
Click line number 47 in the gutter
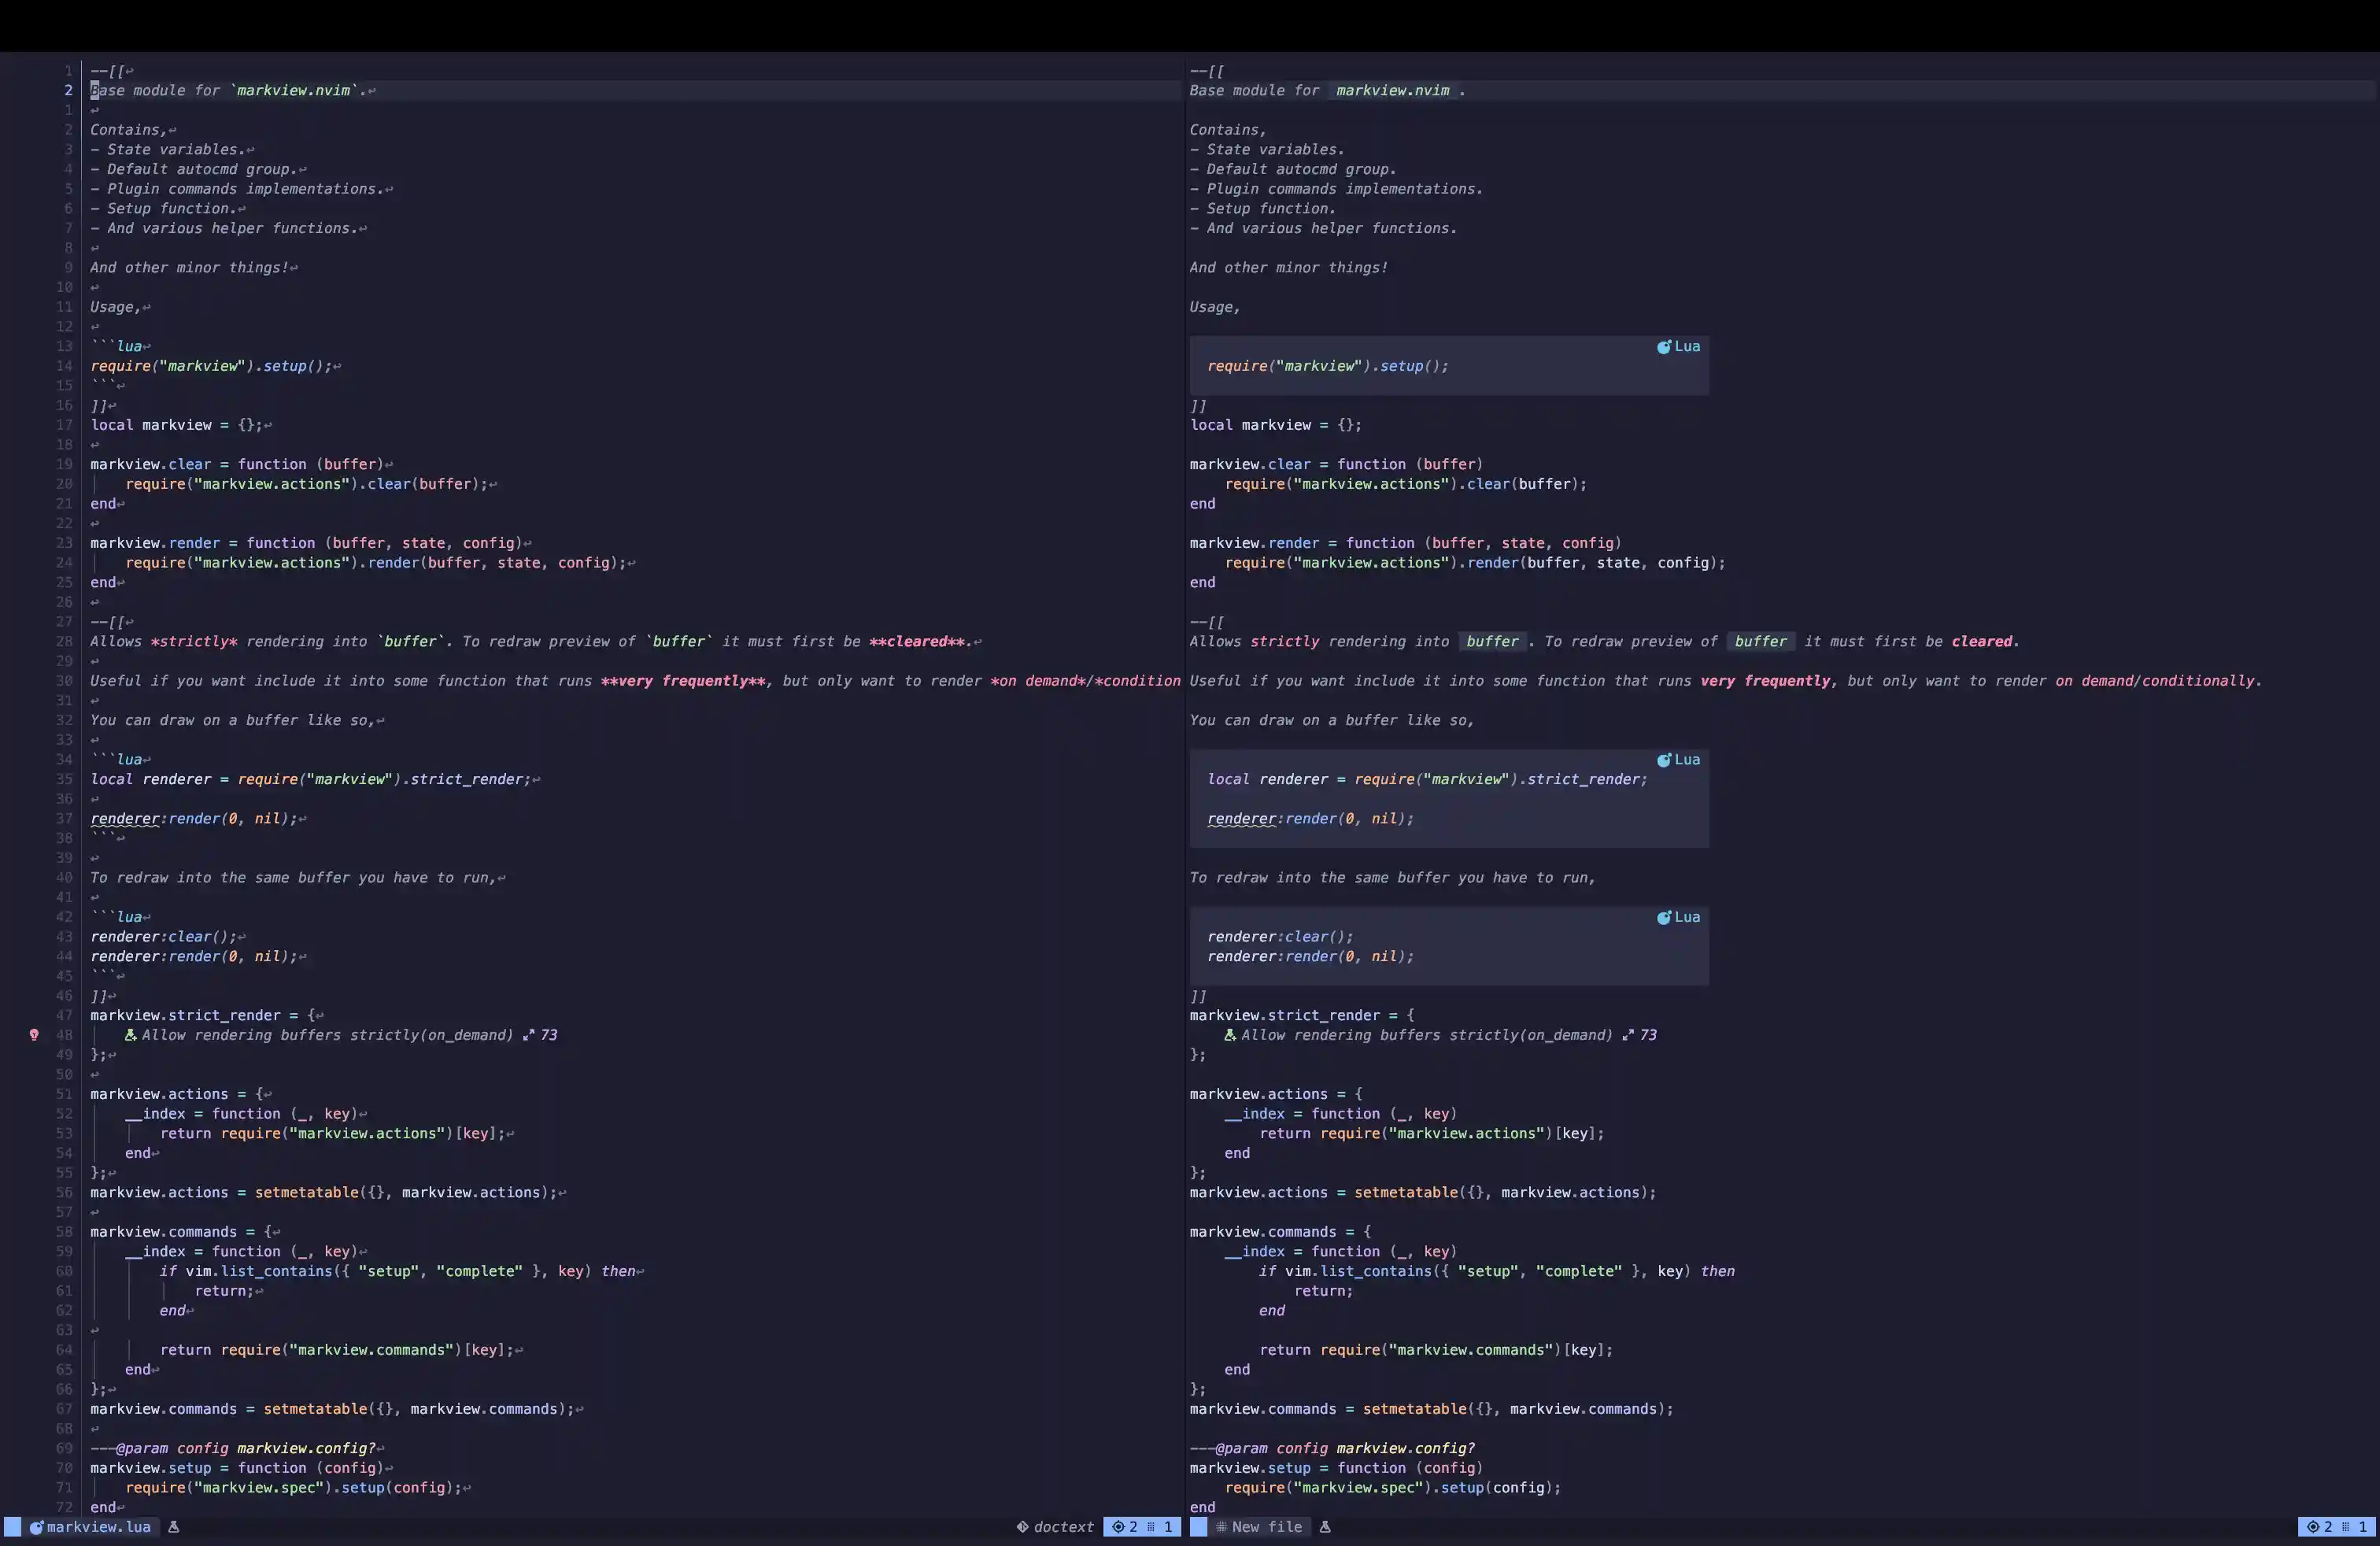coord(64,1015)
